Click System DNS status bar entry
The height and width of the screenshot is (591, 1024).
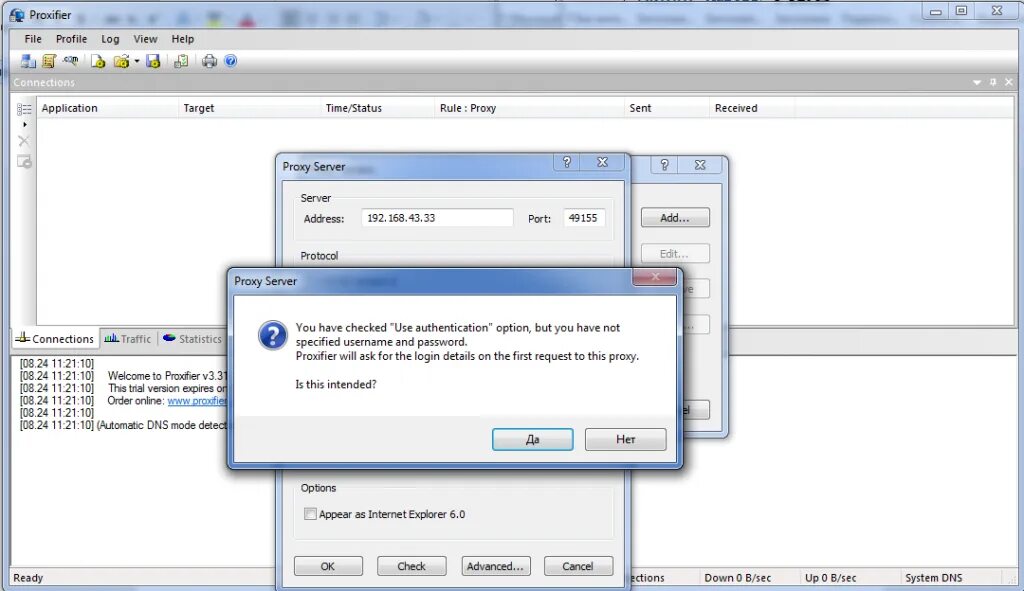(933, 578)
